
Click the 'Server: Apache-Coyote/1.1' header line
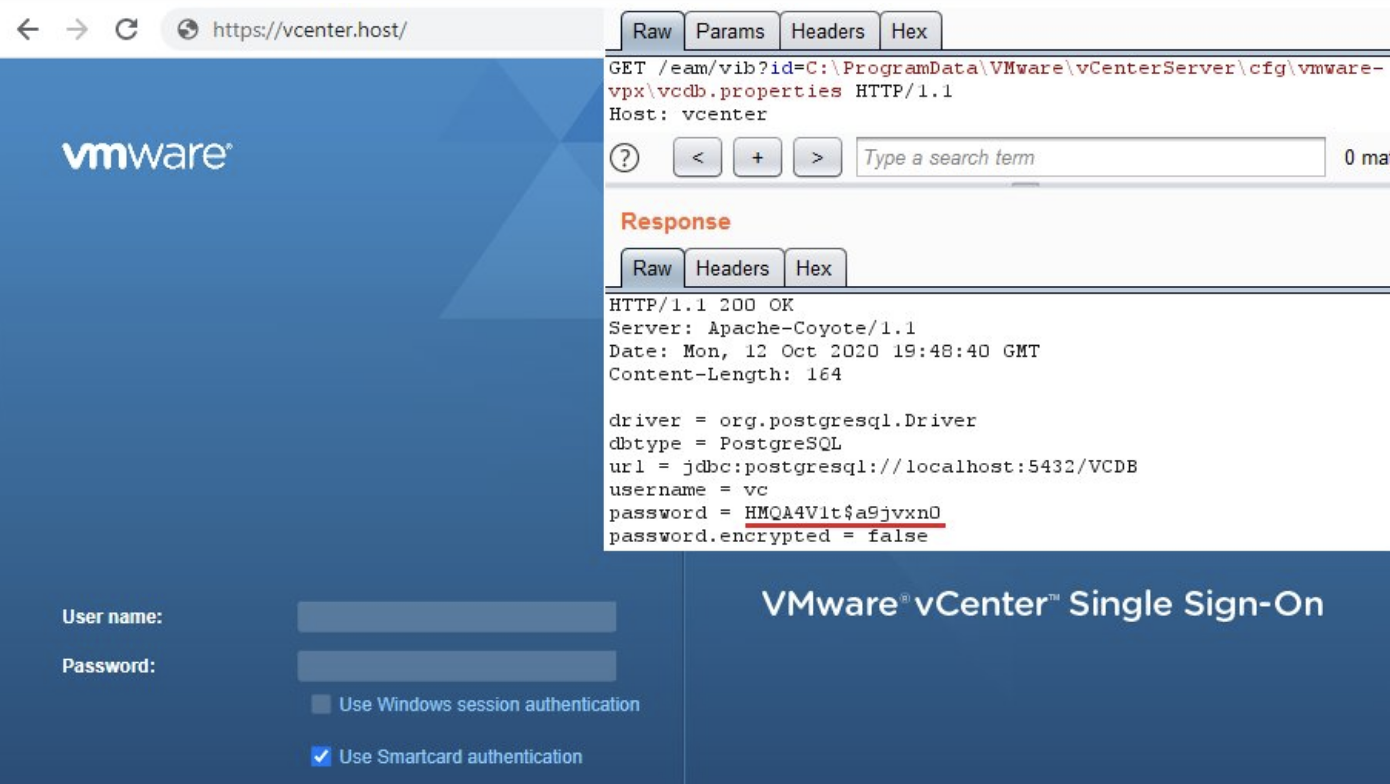[762, 328]
